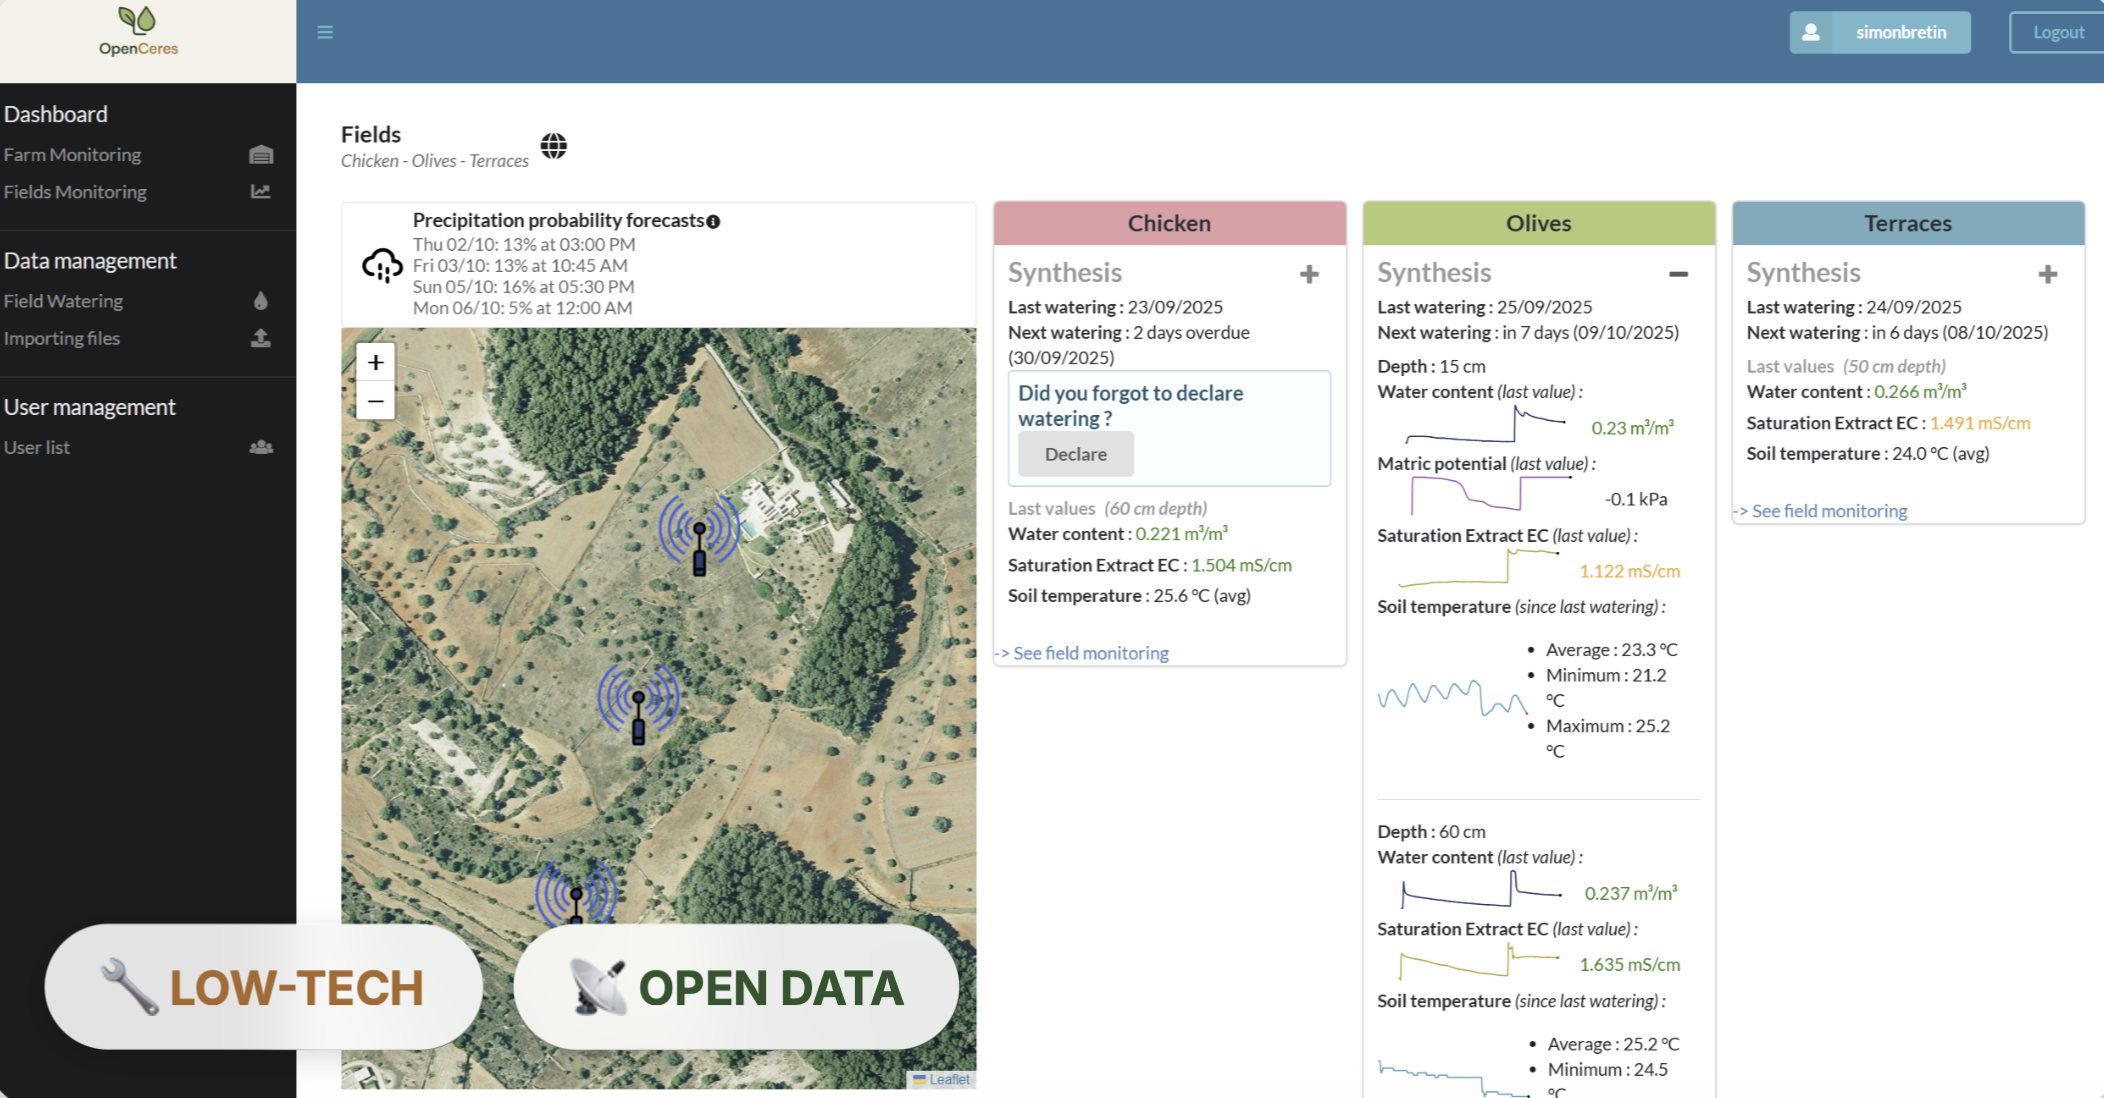The width and height of the screenshot is (2104, 1098).
Task: Click the precipitation forecast info icon
Action: (713, 221)
